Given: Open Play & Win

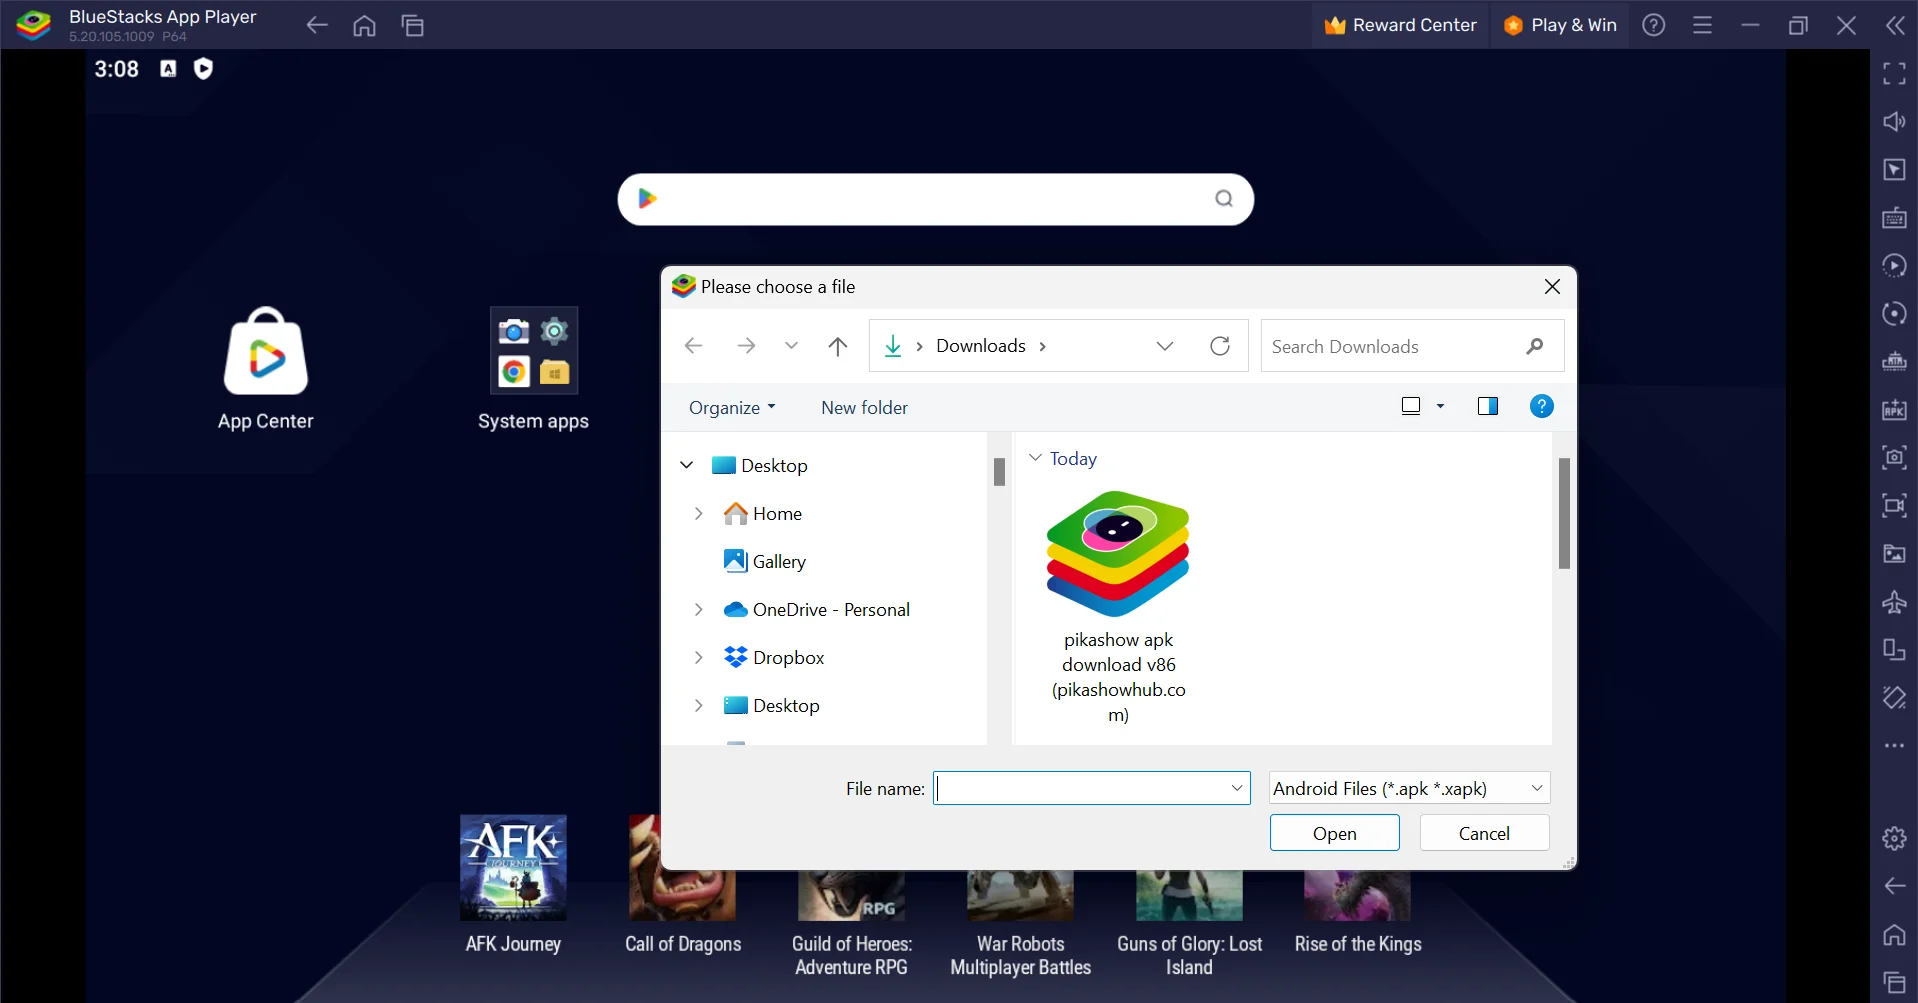Looking at the screenshot, I should (1561, 25).
